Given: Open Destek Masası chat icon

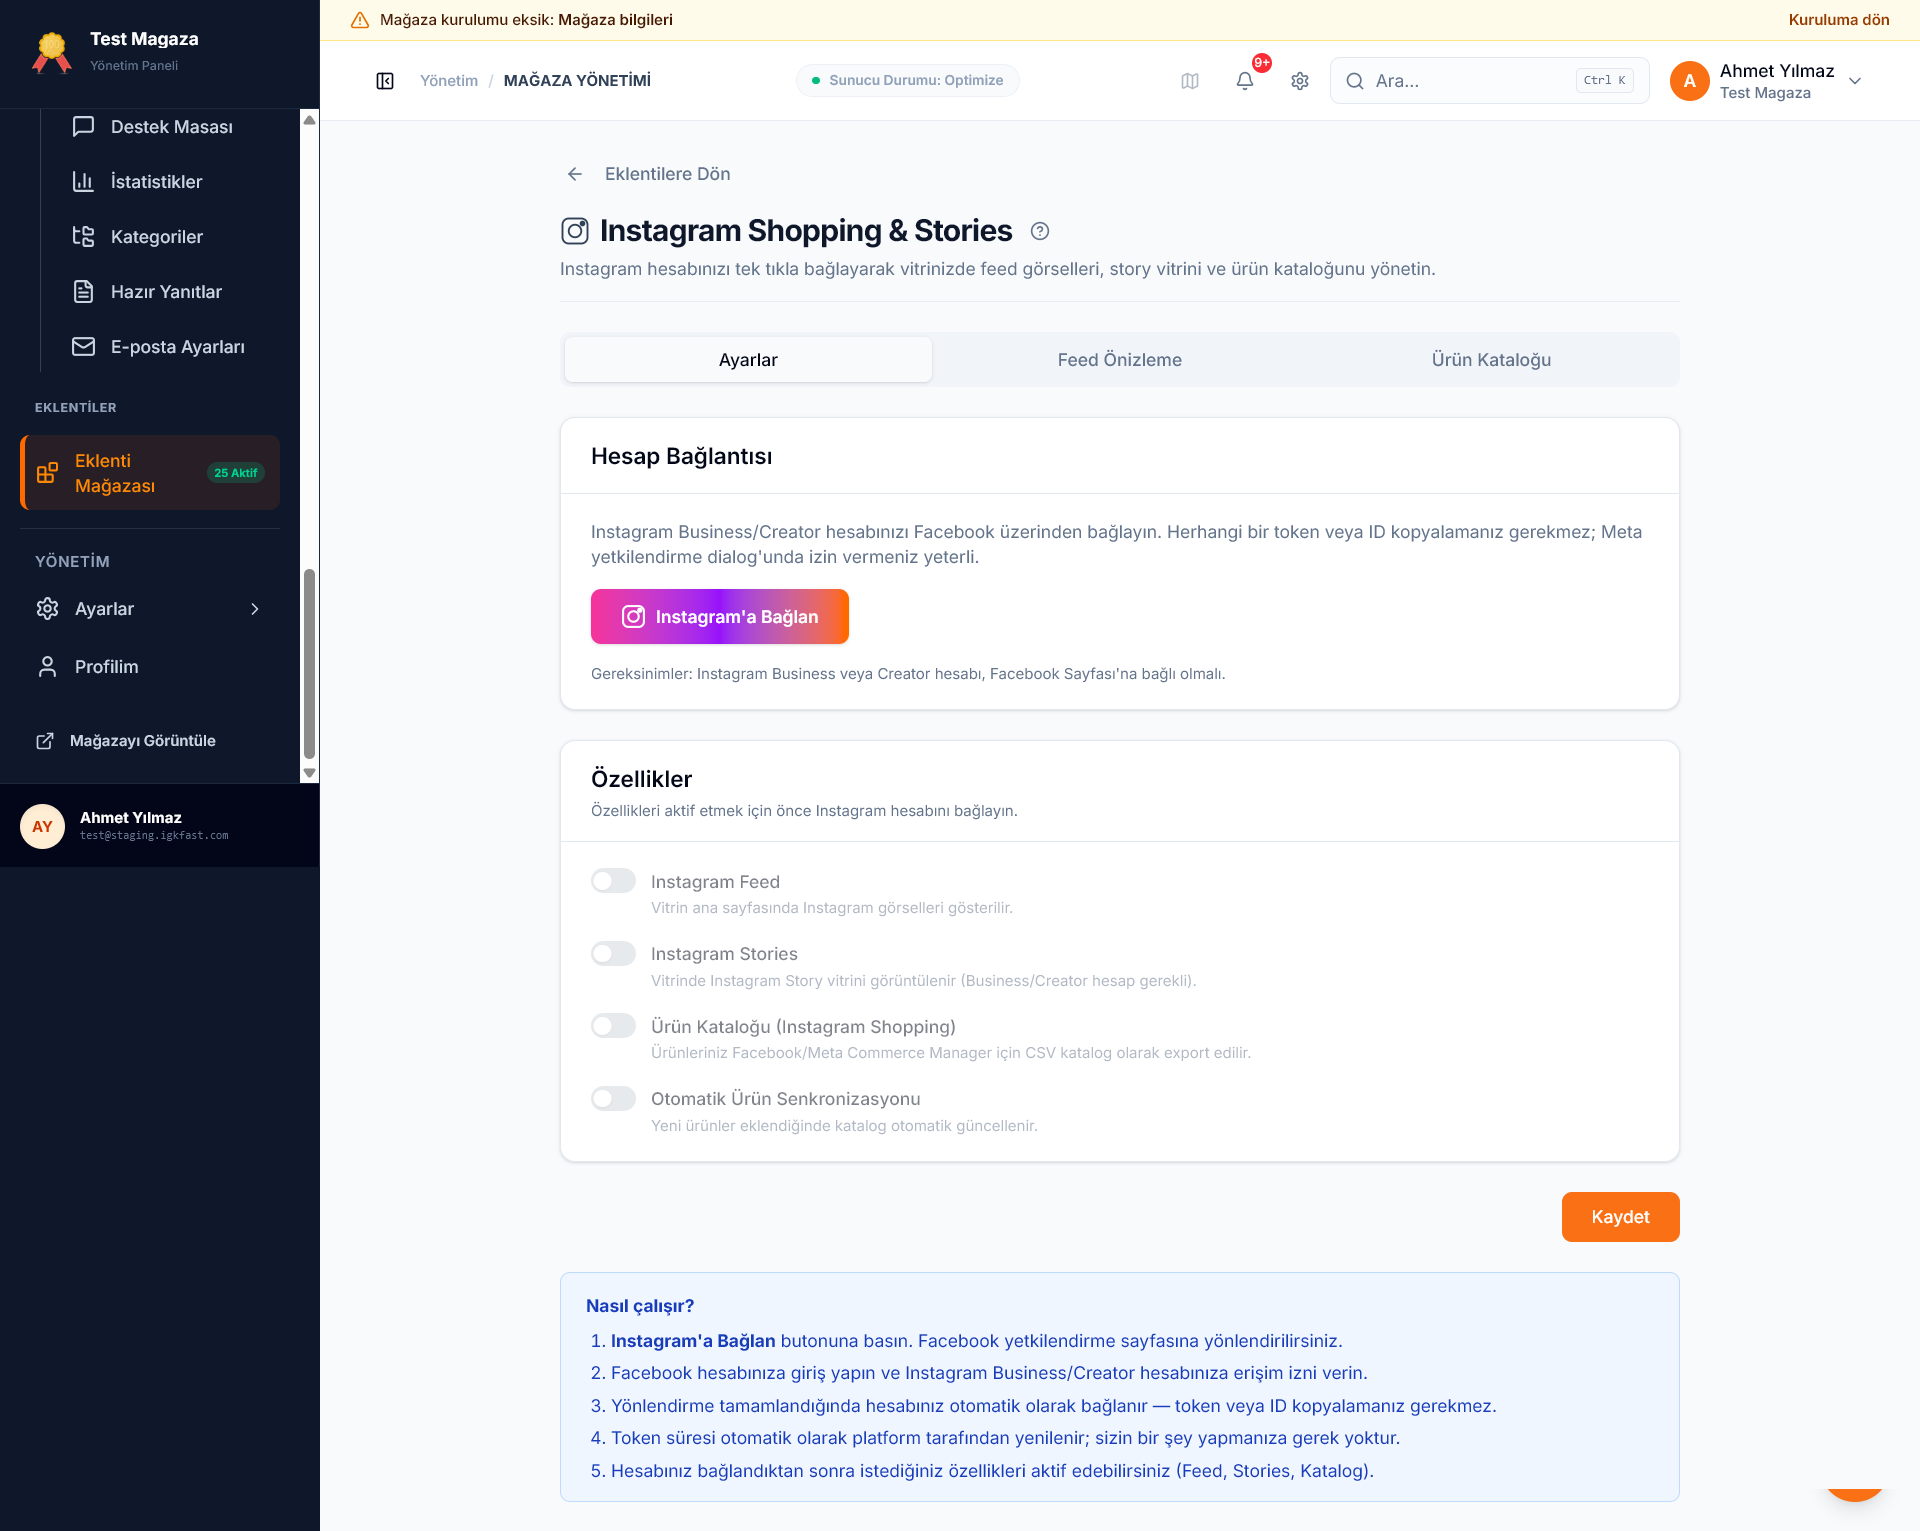Looking at the screenshot, I should point(84,126).
